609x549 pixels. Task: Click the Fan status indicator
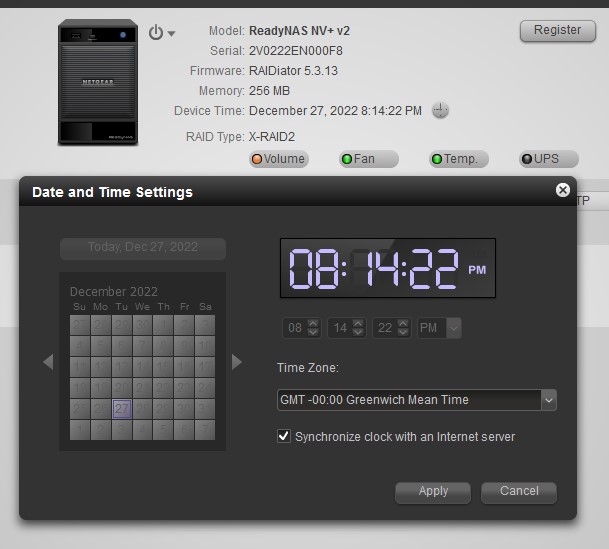pyautogui.click(x=369, y=159)
